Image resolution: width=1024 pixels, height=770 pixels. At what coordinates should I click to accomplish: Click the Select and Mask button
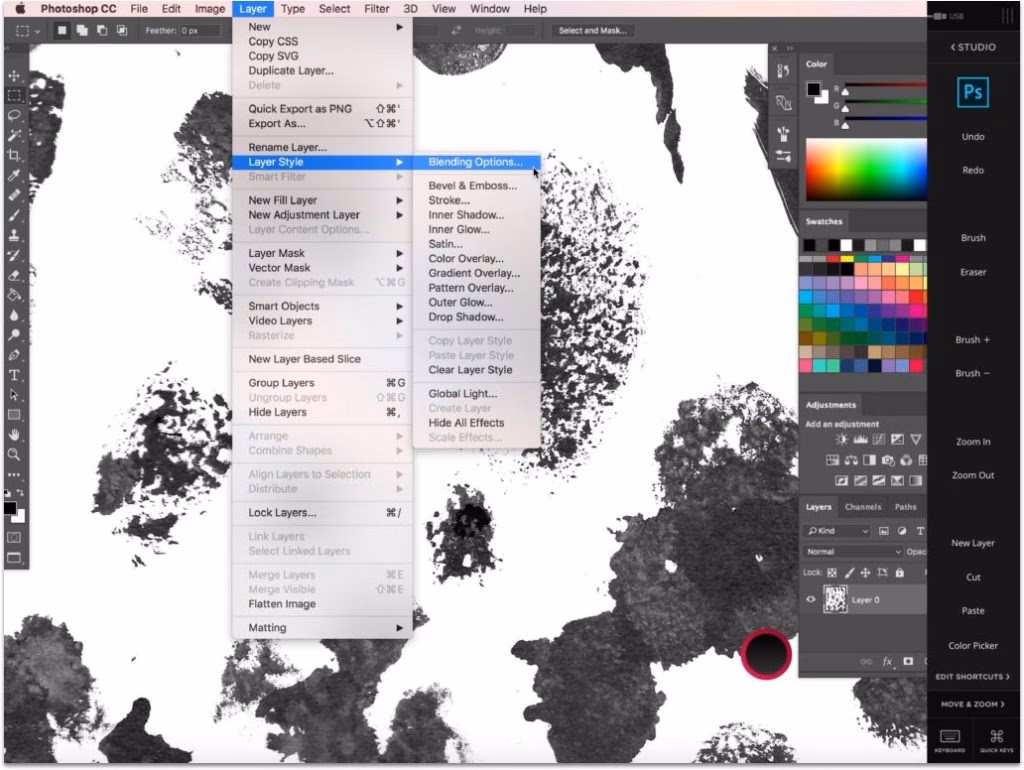(x=593, y=30)
